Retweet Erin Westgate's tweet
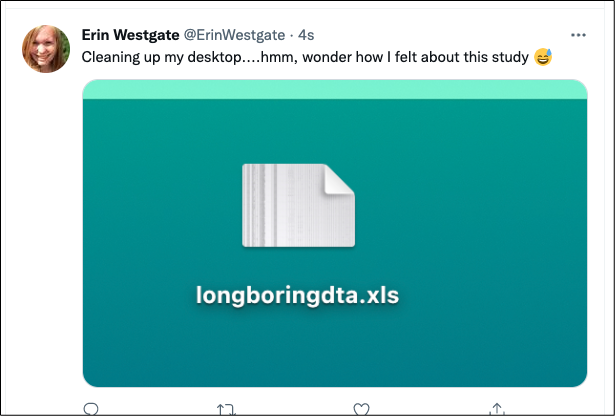The height and width of the screenshot is (416, 615). pyautogui.click(x=226, y=408)
